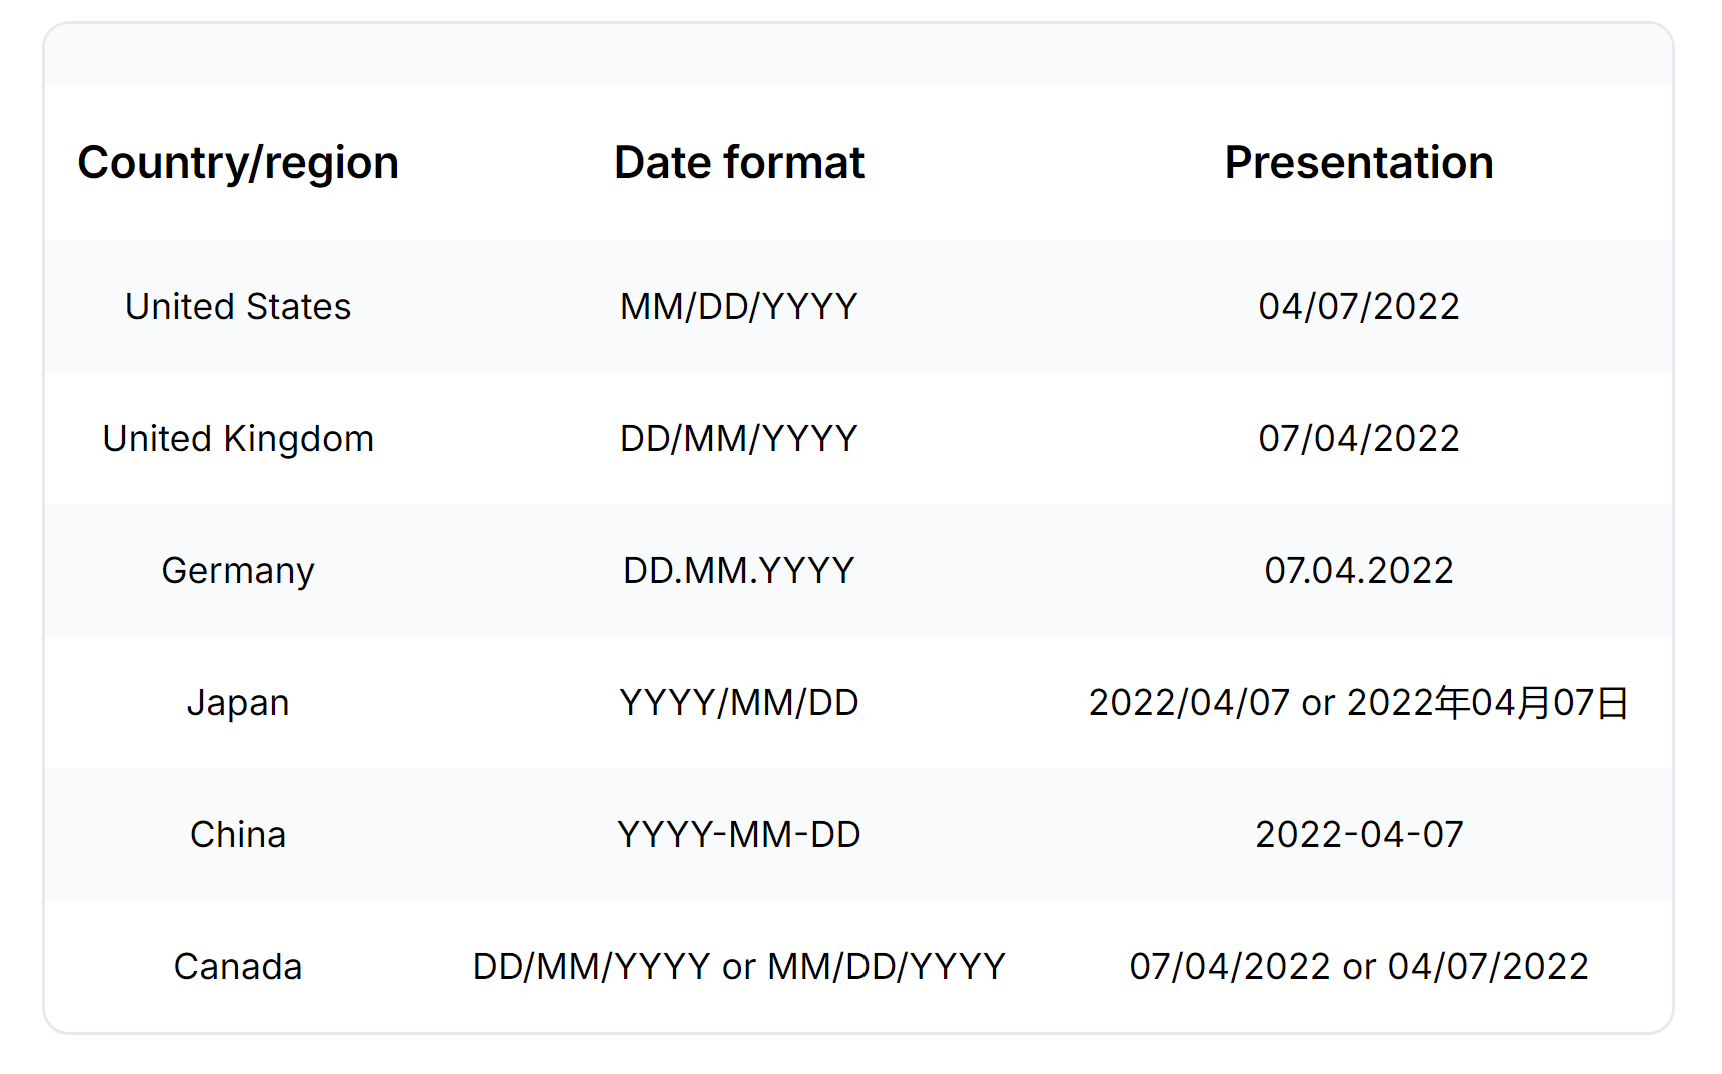The height and width of the screenshot is (1074, 1722).
Task: Click the Presentation column header
Action: (x=1359, y=163)
